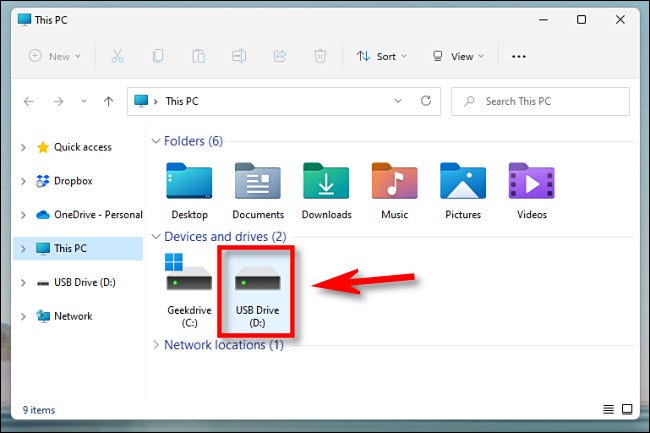Viewport: 650px width, 433px height.
Task: Switch to large icons view in status bar
Action: click(627, 409)
